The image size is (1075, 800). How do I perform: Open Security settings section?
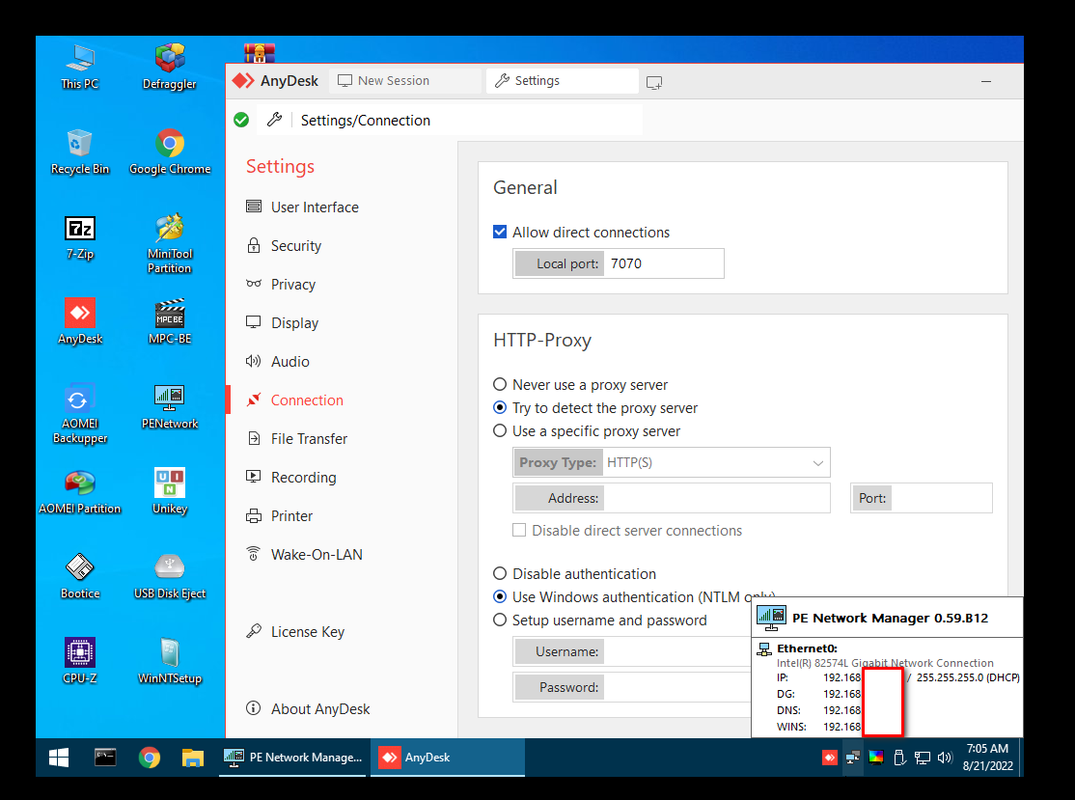click(284, 245)
